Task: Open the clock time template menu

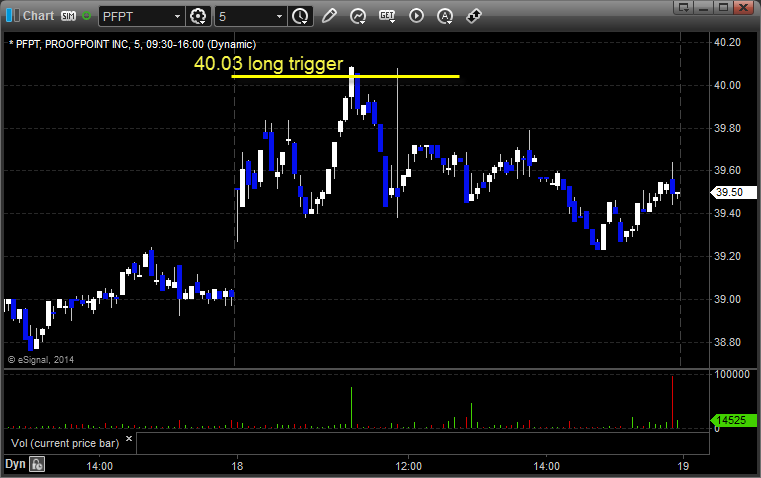Action: (300, 16)
